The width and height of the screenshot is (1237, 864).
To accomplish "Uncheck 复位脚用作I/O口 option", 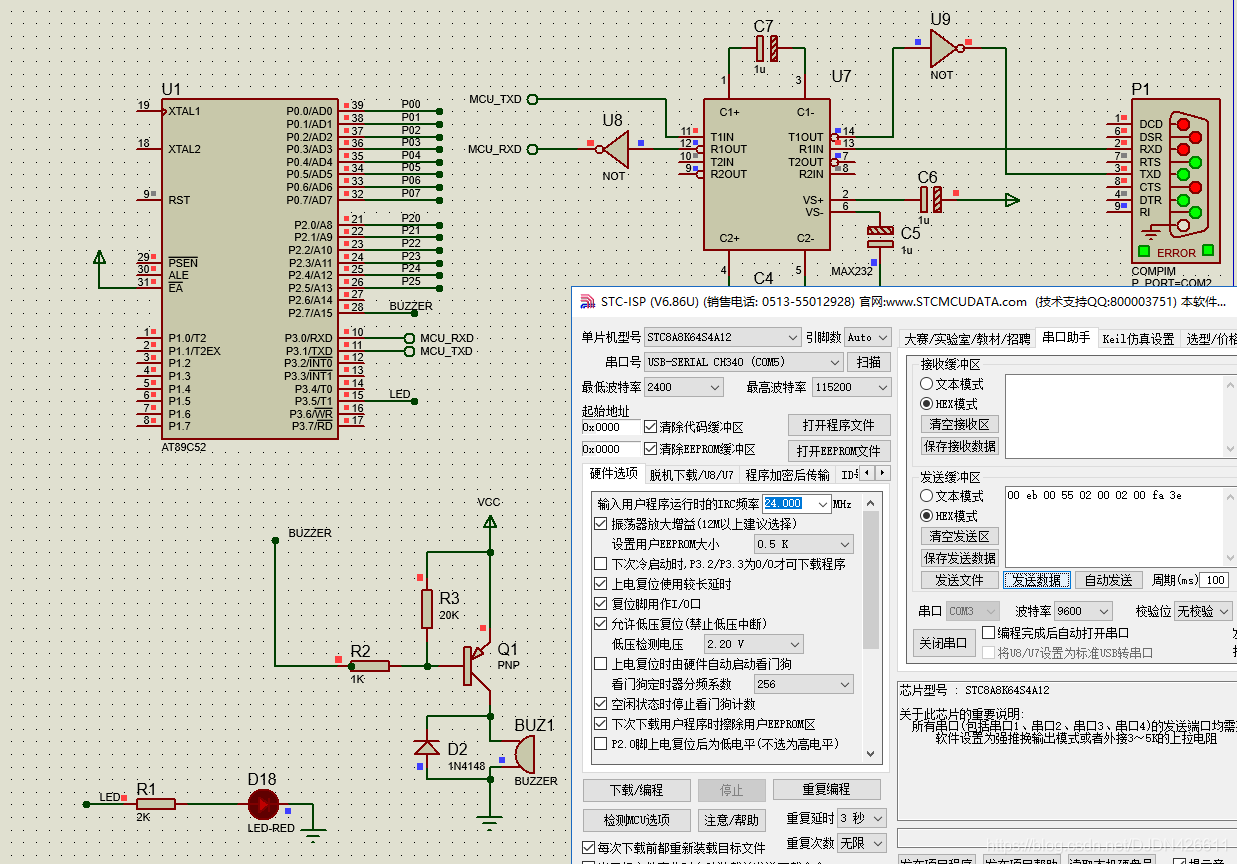I will click(x=600, y=604).
